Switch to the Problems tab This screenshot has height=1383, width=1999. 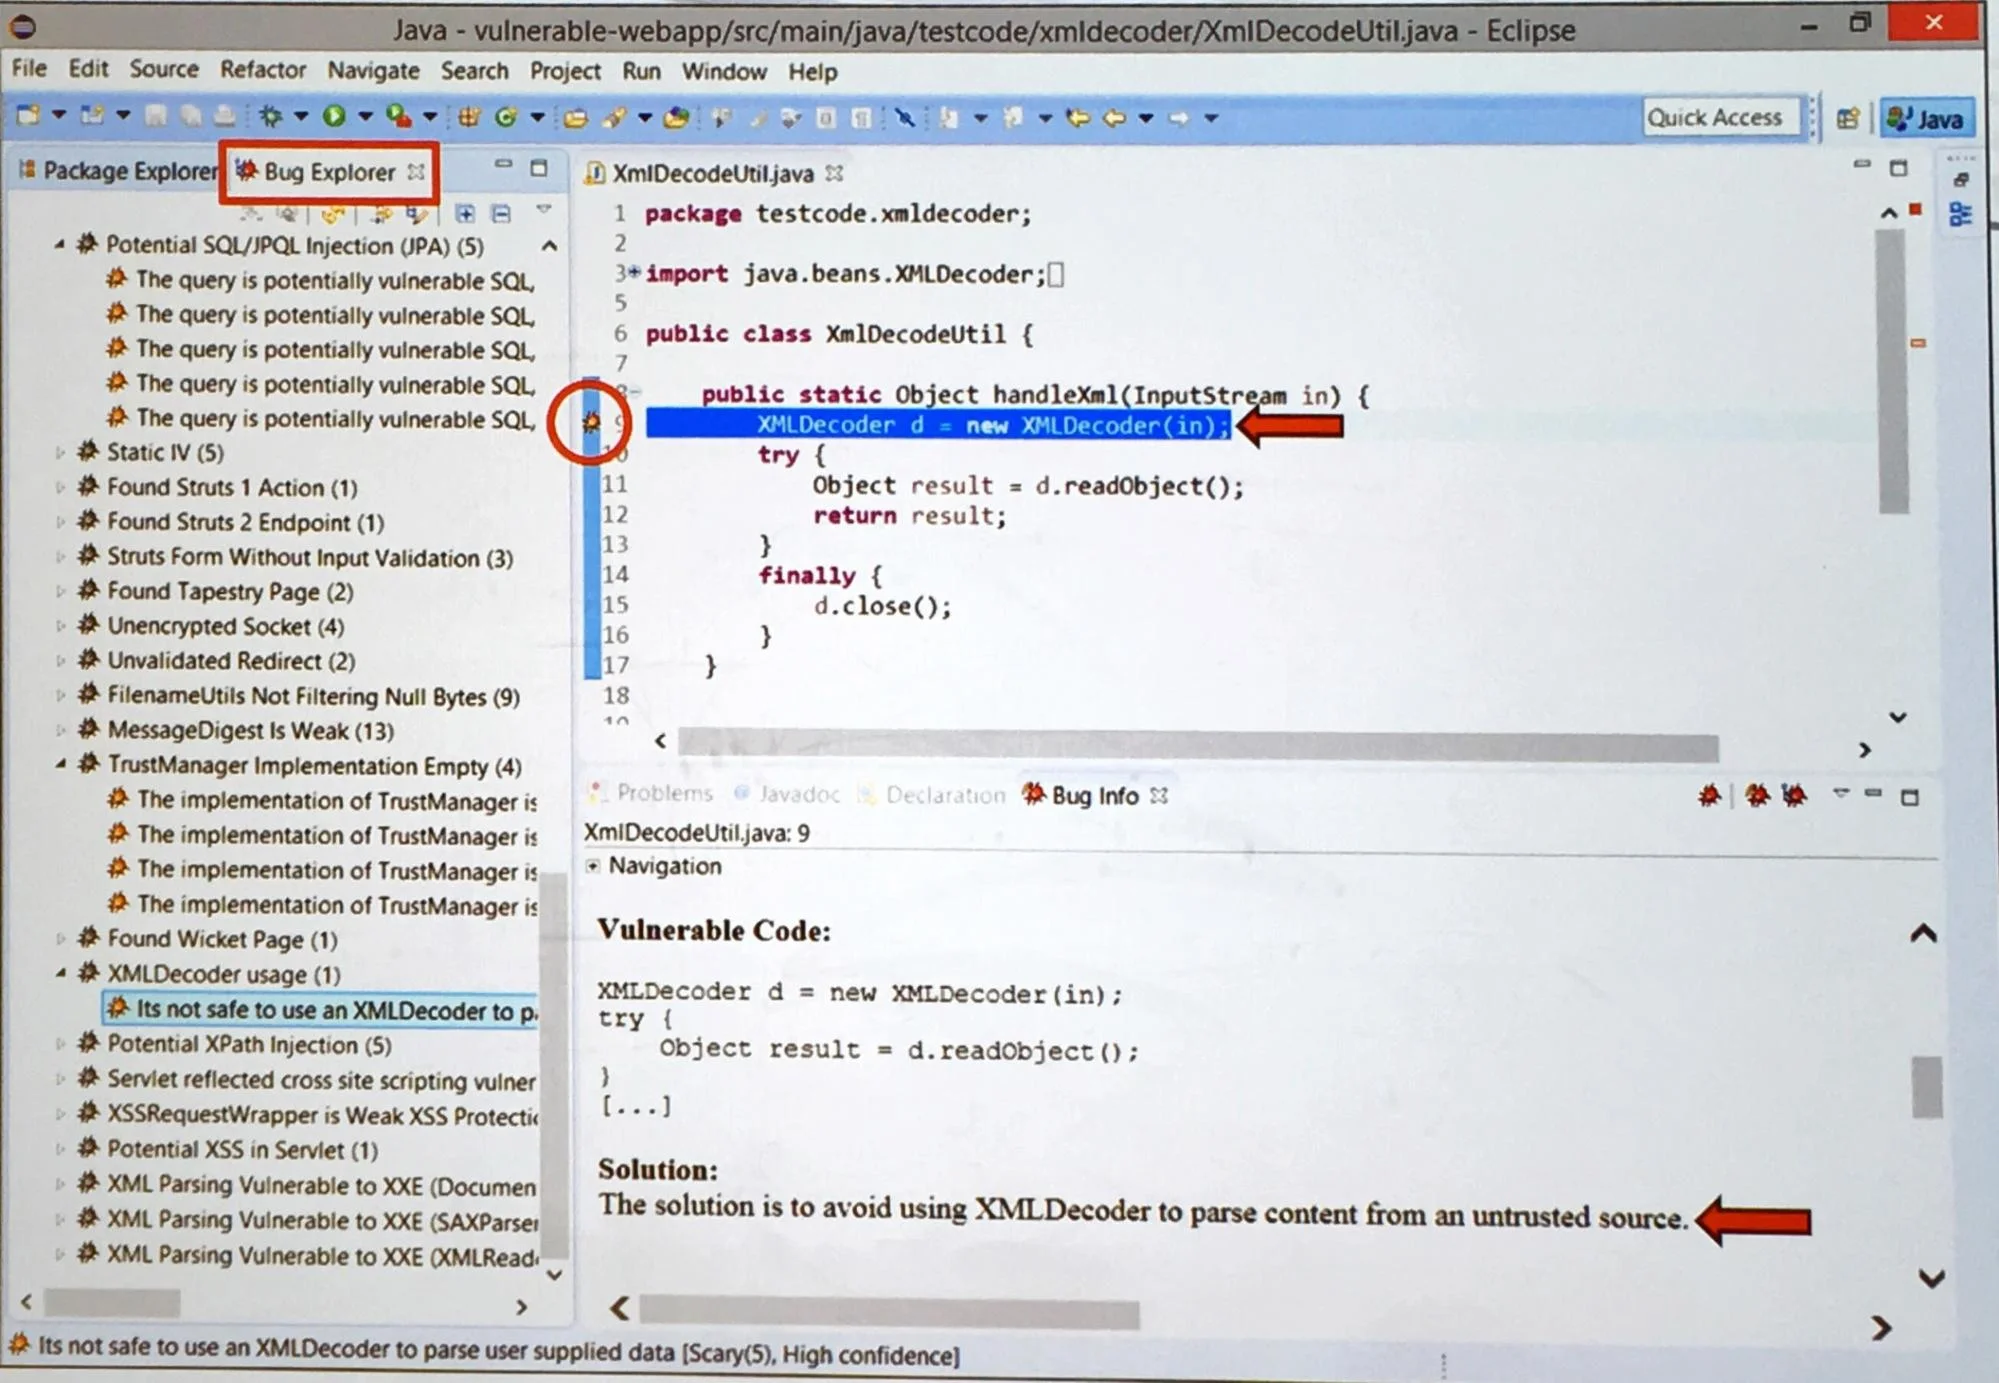coord(651,793)
